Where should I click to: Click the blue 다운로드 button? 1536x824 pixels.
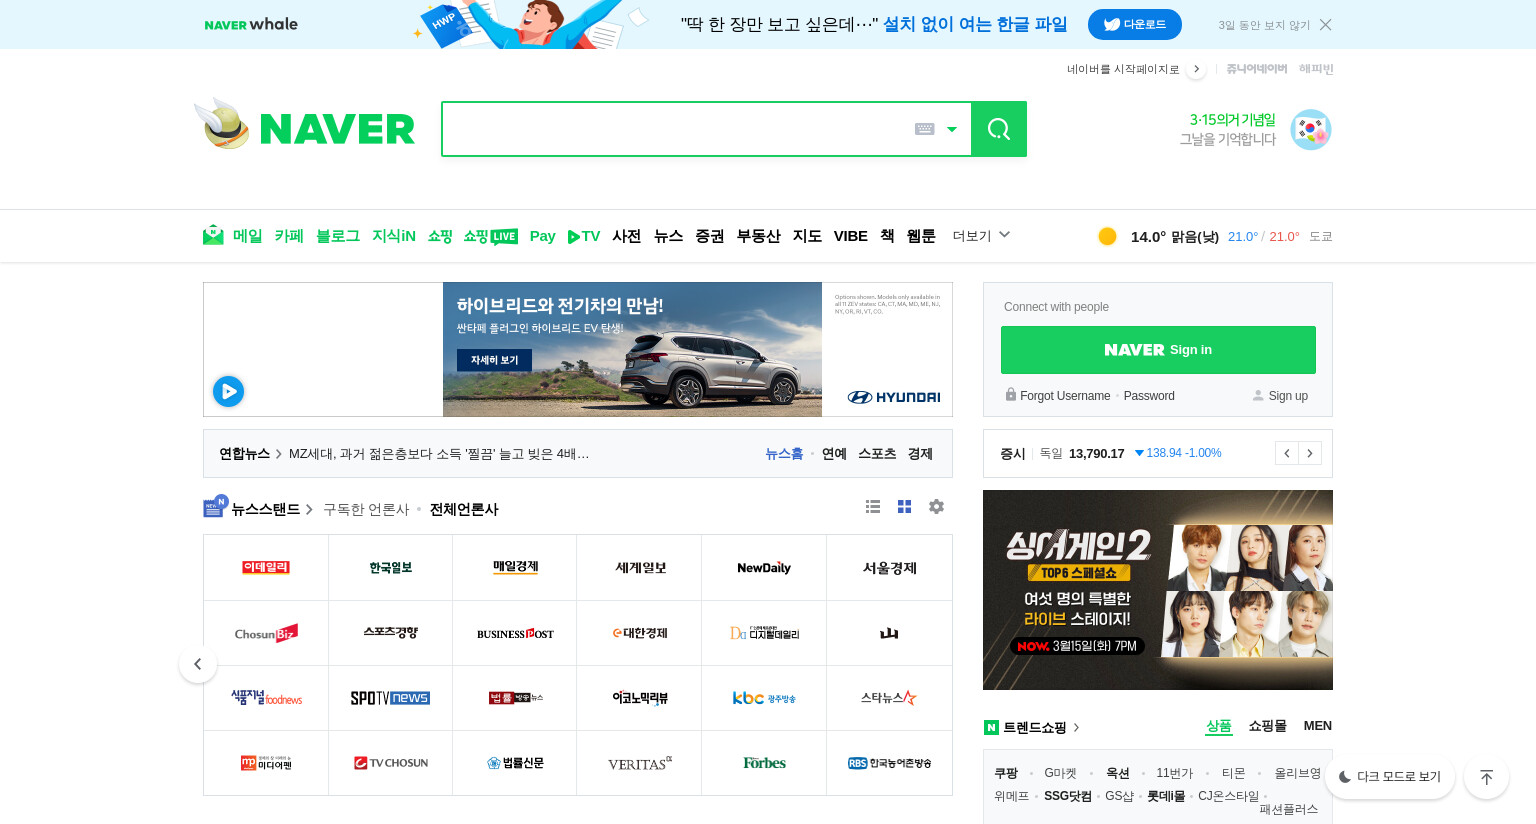[x=1135, y=24]
